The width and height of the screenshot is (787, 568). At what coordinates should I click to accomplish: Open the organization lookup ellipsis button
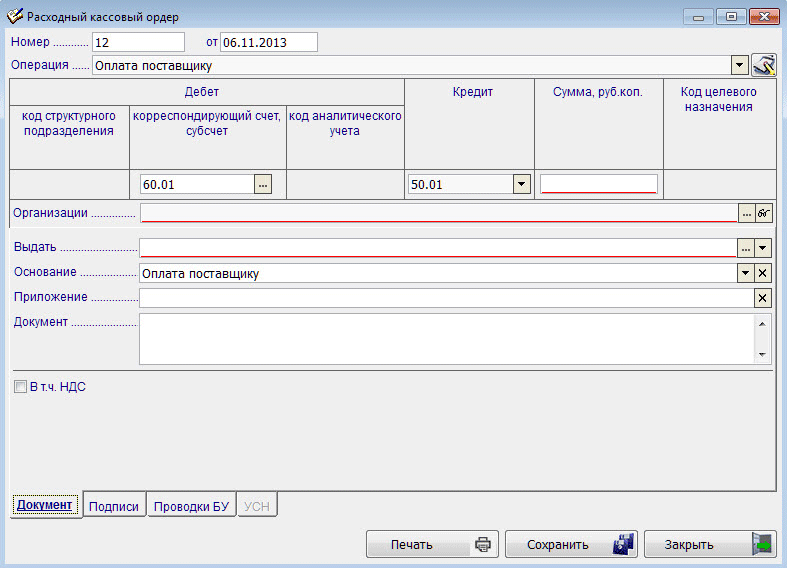click(746, 213)
